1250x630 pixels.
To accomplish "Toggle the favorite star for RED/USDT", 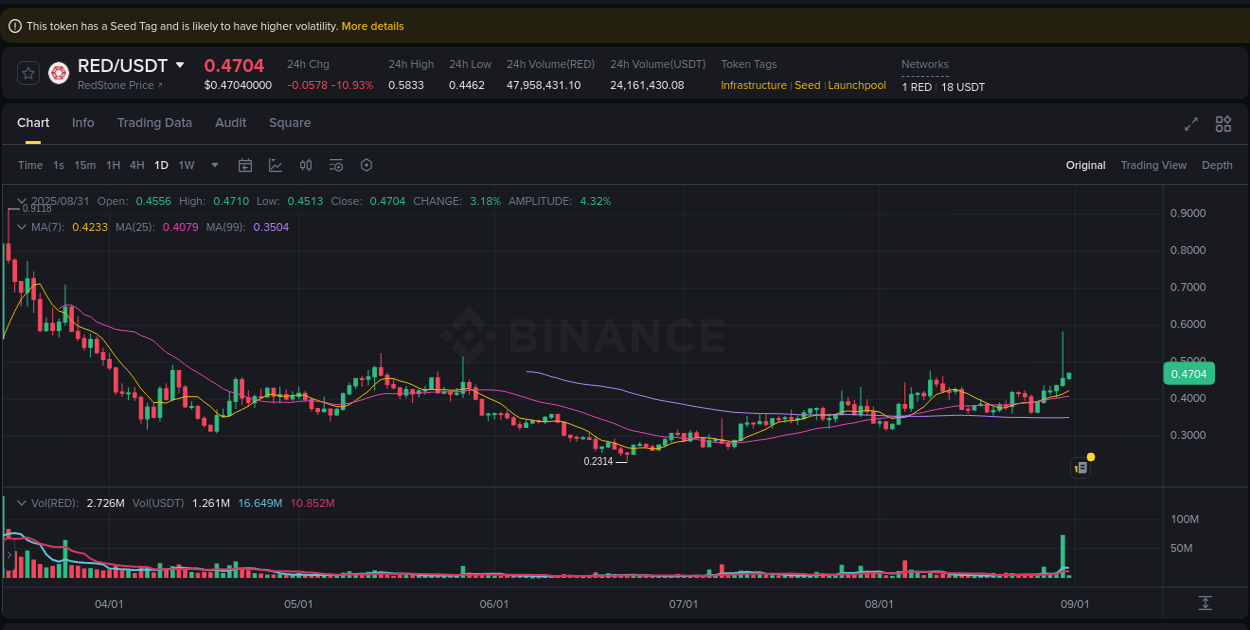I will pos(27,72).
